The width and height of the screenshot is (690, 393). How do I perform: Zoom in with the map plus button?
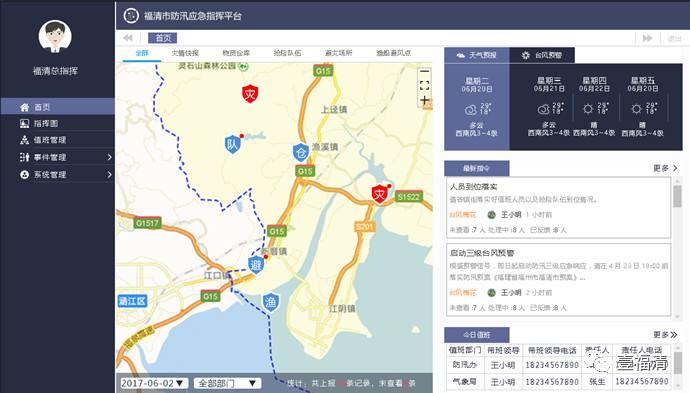coord(424,100)
